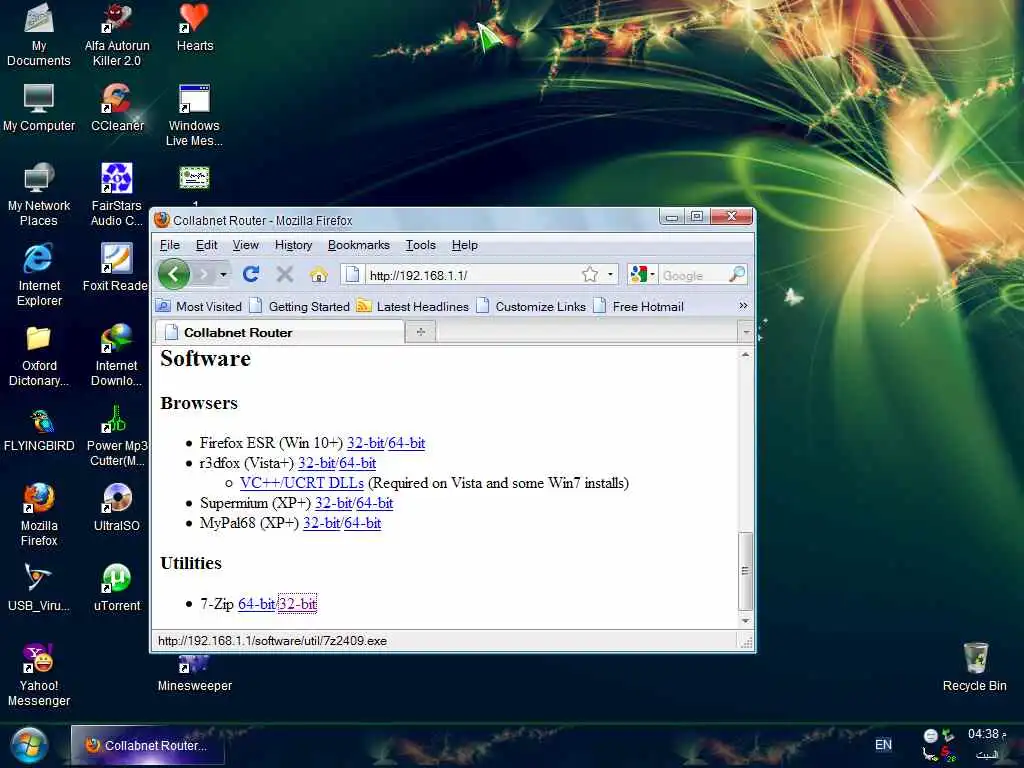Open the File menu
Image resolution: width=1024 pixels, height=768 pixels.
[x=170, y=245]
